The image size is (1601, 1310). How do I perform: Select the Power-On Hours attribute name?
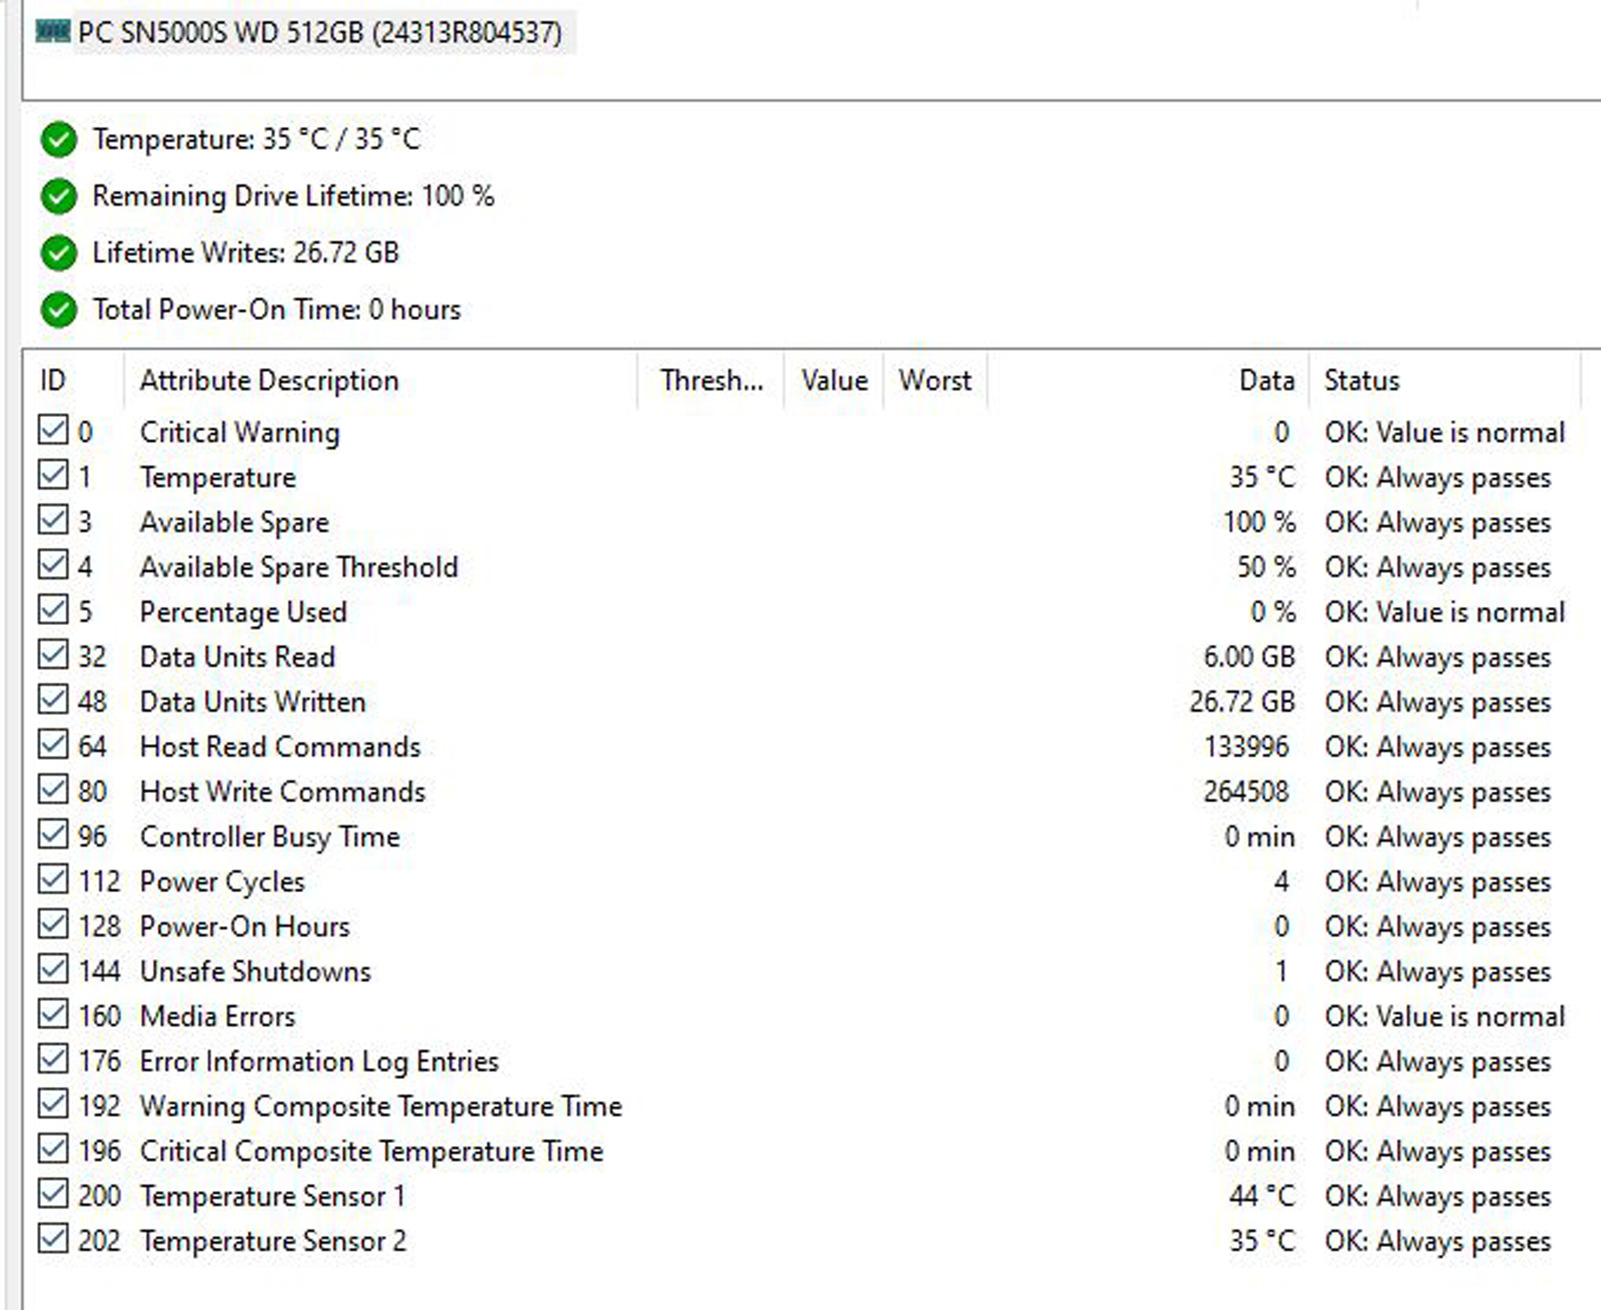click(x=245, y=927)
